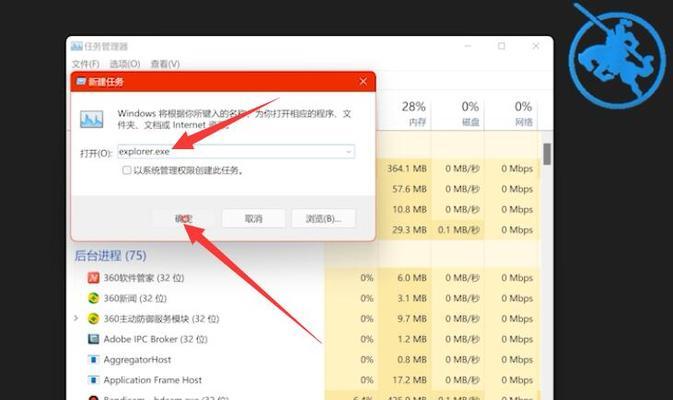Confirm with the 确定 button
The image size is (673, 400).
pyautogui.click(x=183, y=218)
